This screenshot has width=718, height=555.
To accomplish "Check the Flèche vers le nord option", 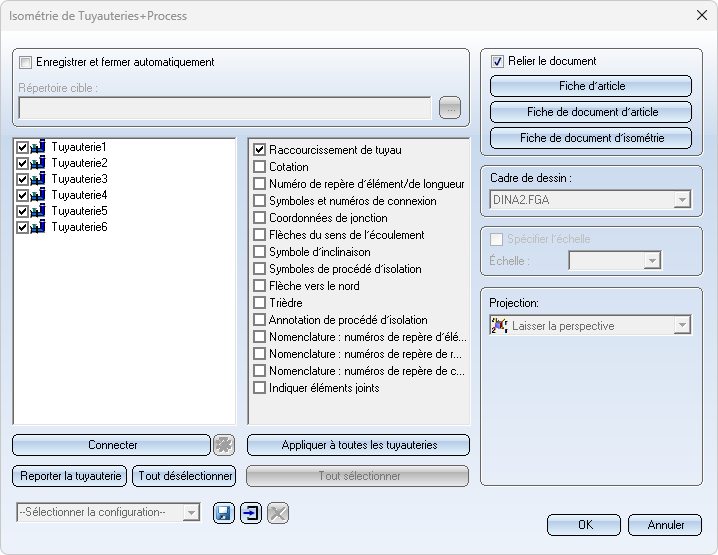I will (260, 286).
